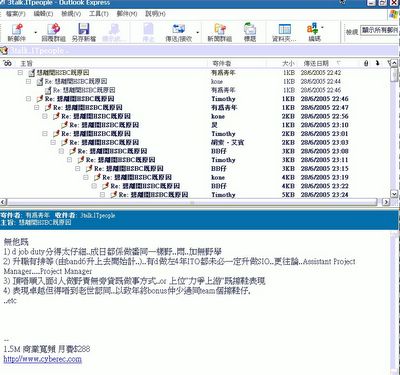Click the glasses watch column header

click(7, 63)
